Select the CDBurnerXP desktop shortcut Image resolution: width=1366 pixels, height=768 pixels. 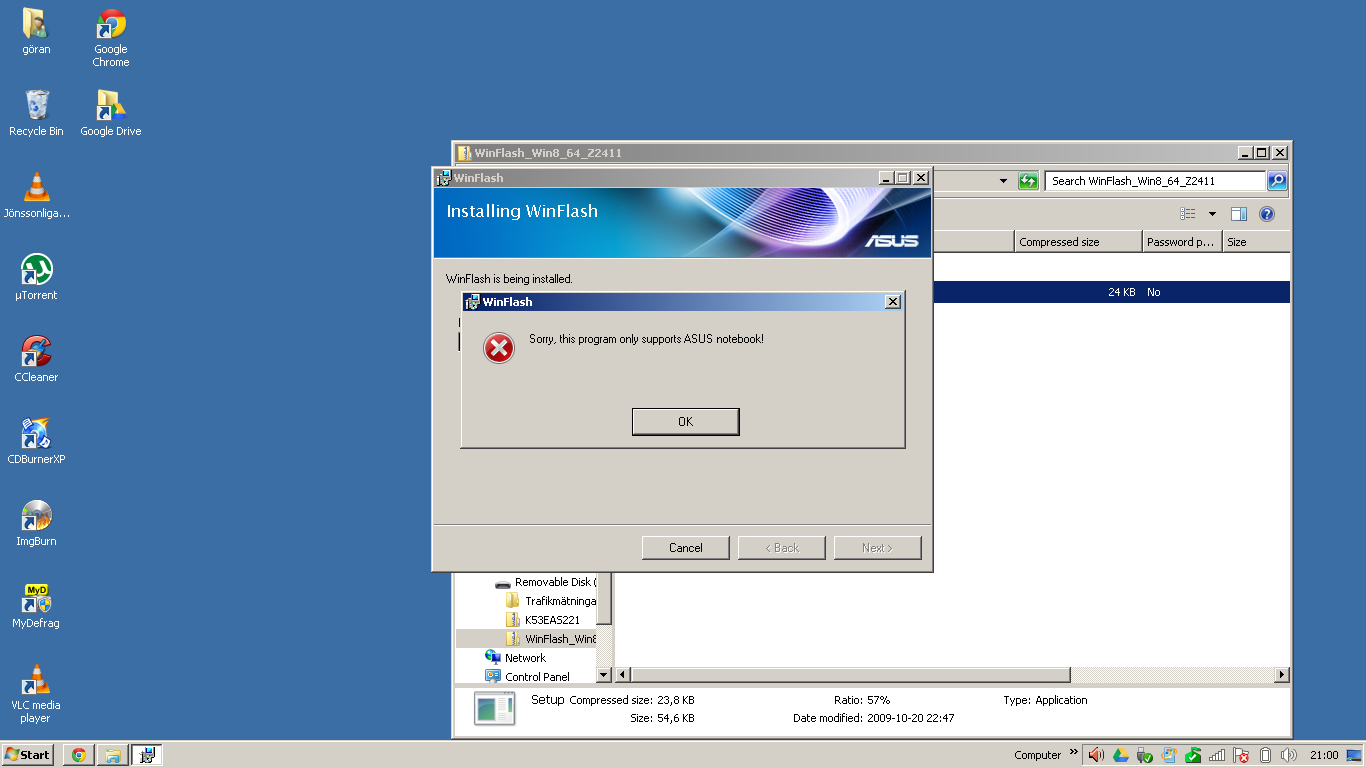[x=36, y=441]
